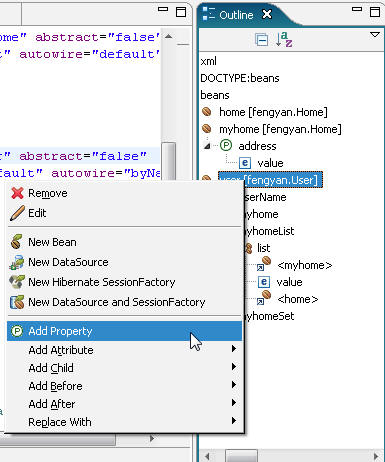Maximize the Outline panel
Screen dimensions: 385x462
pyautogui.click(x=375, y=12)
